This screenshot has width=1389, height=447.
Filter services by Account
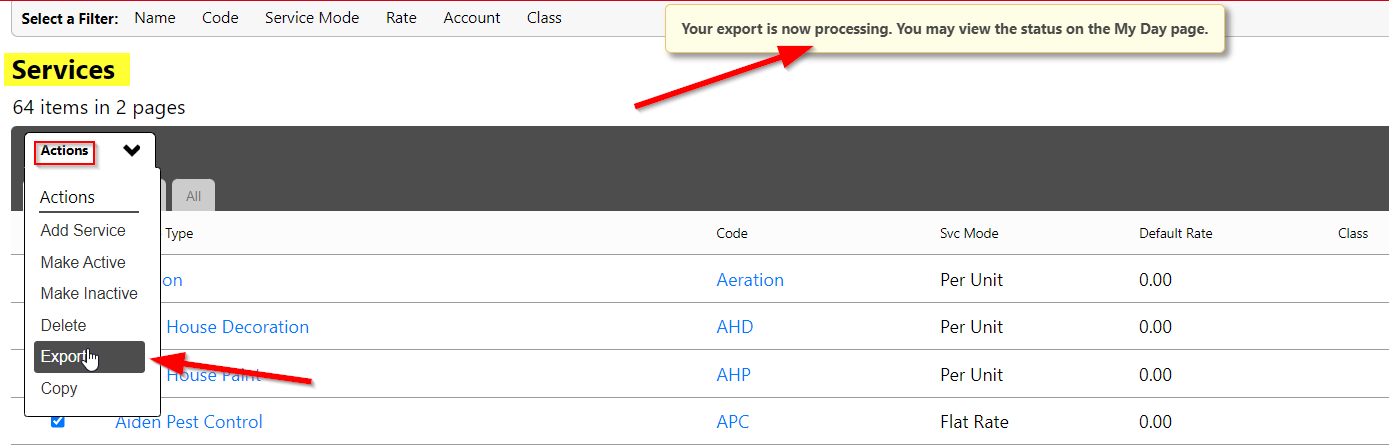472,17
